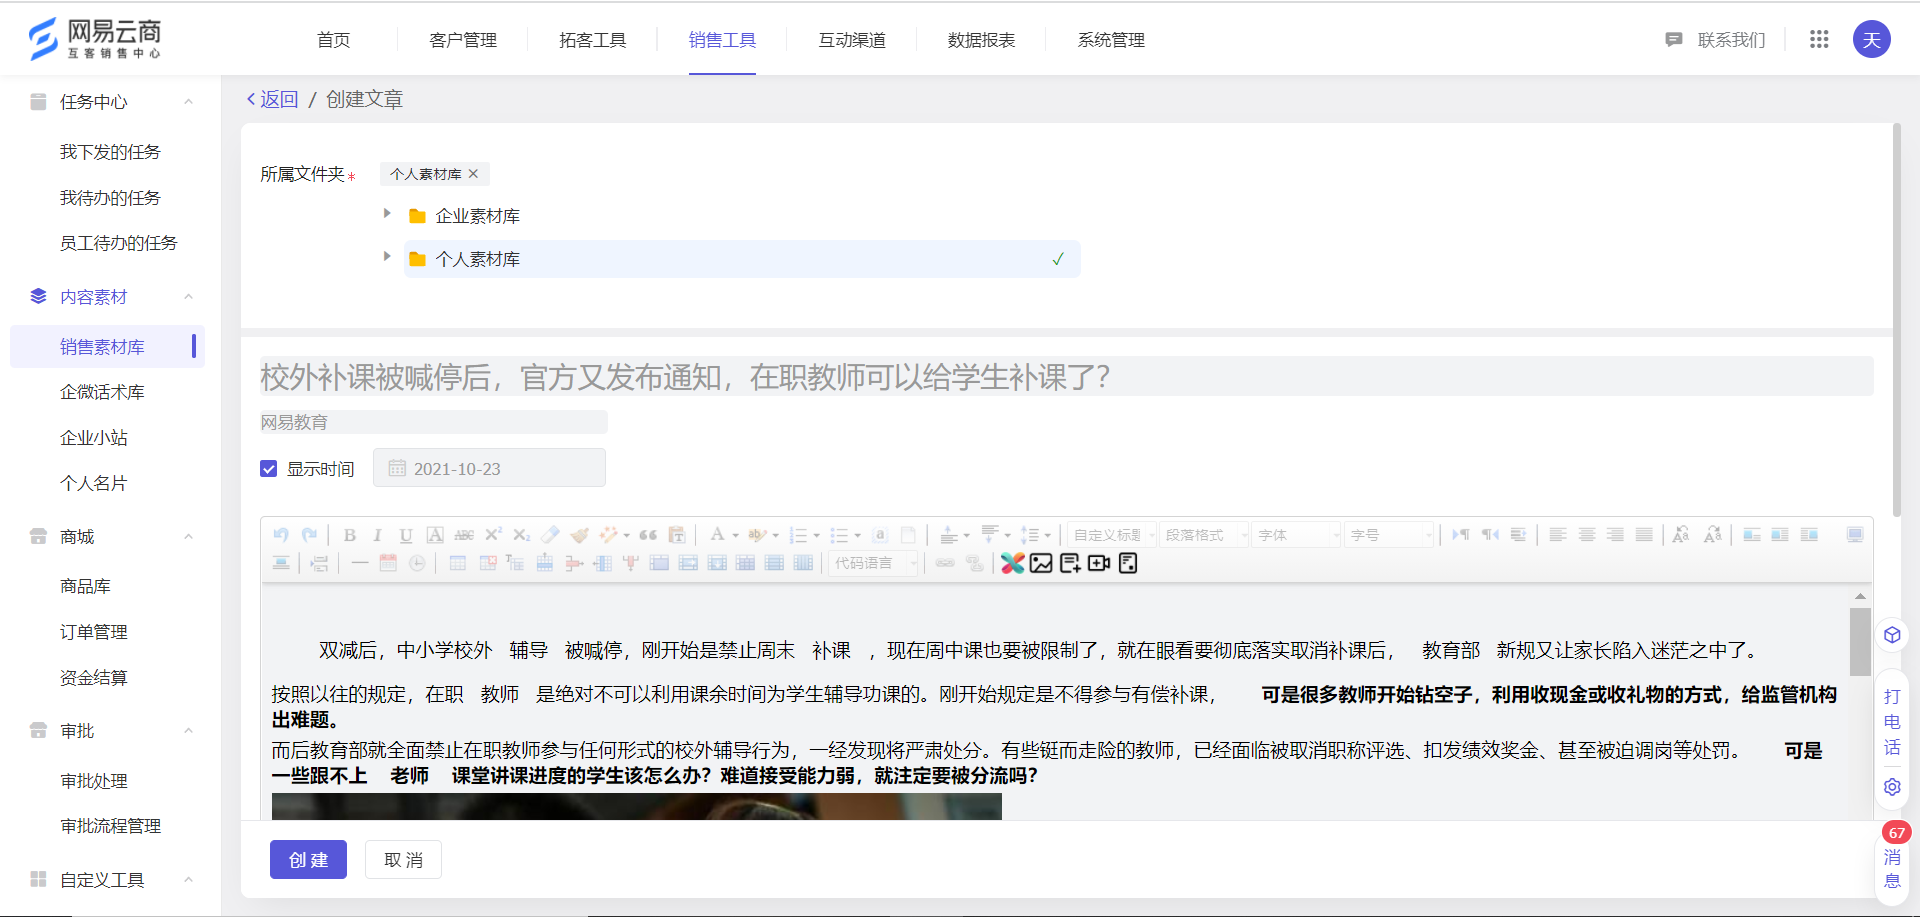The width and height of the screenshot is (1920, 917).
Task: Select the format painter brush icon
Action: tap(579, 535)
